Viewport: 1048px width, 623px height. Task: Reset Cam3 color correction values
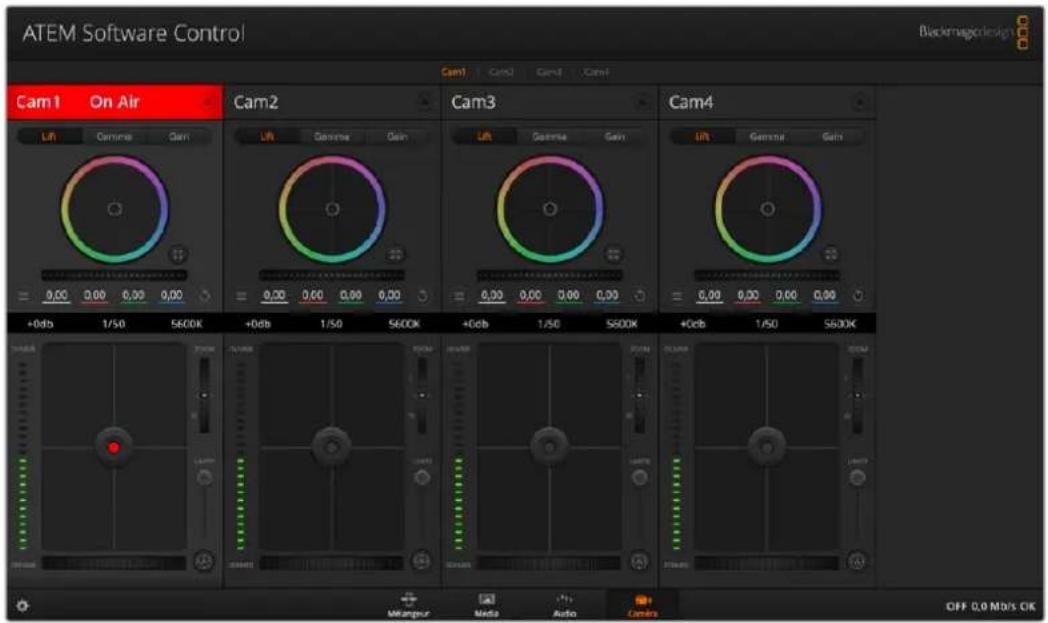click(x=640, y=295)
